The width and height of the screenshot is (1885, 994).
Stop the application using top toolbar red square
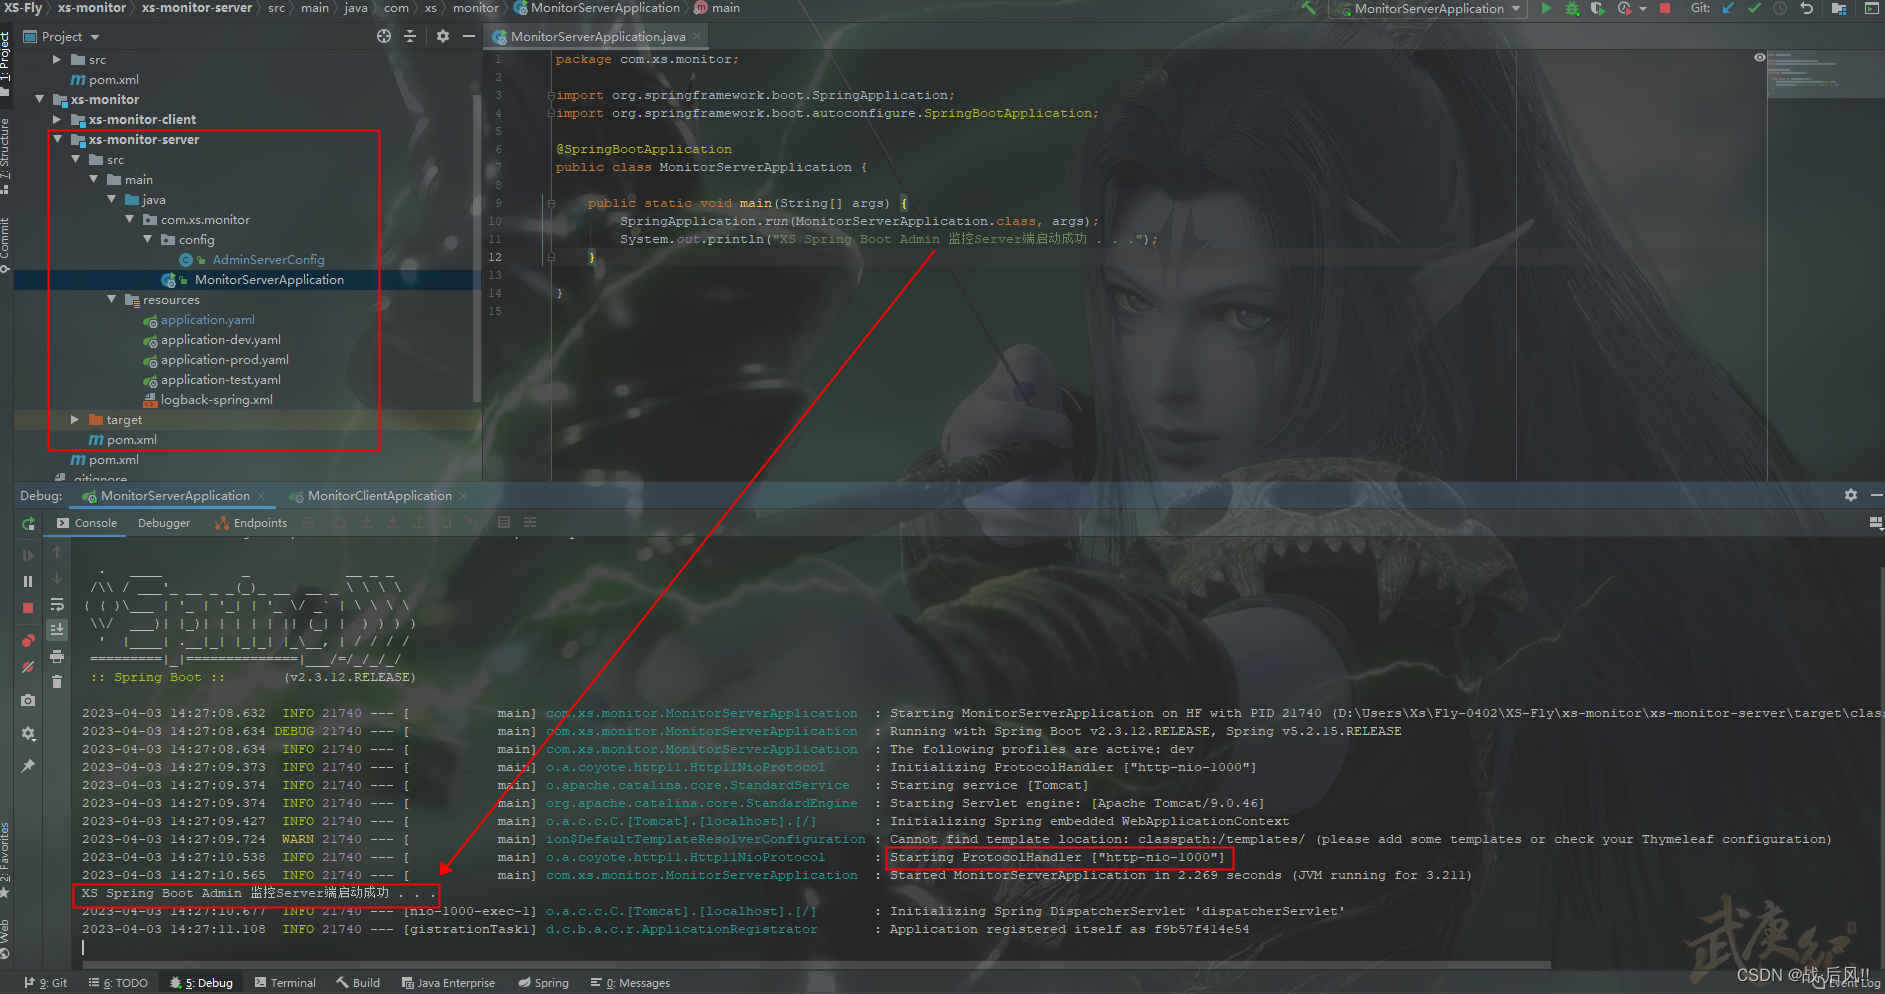pyautogui.click(x=1665, y=9)
